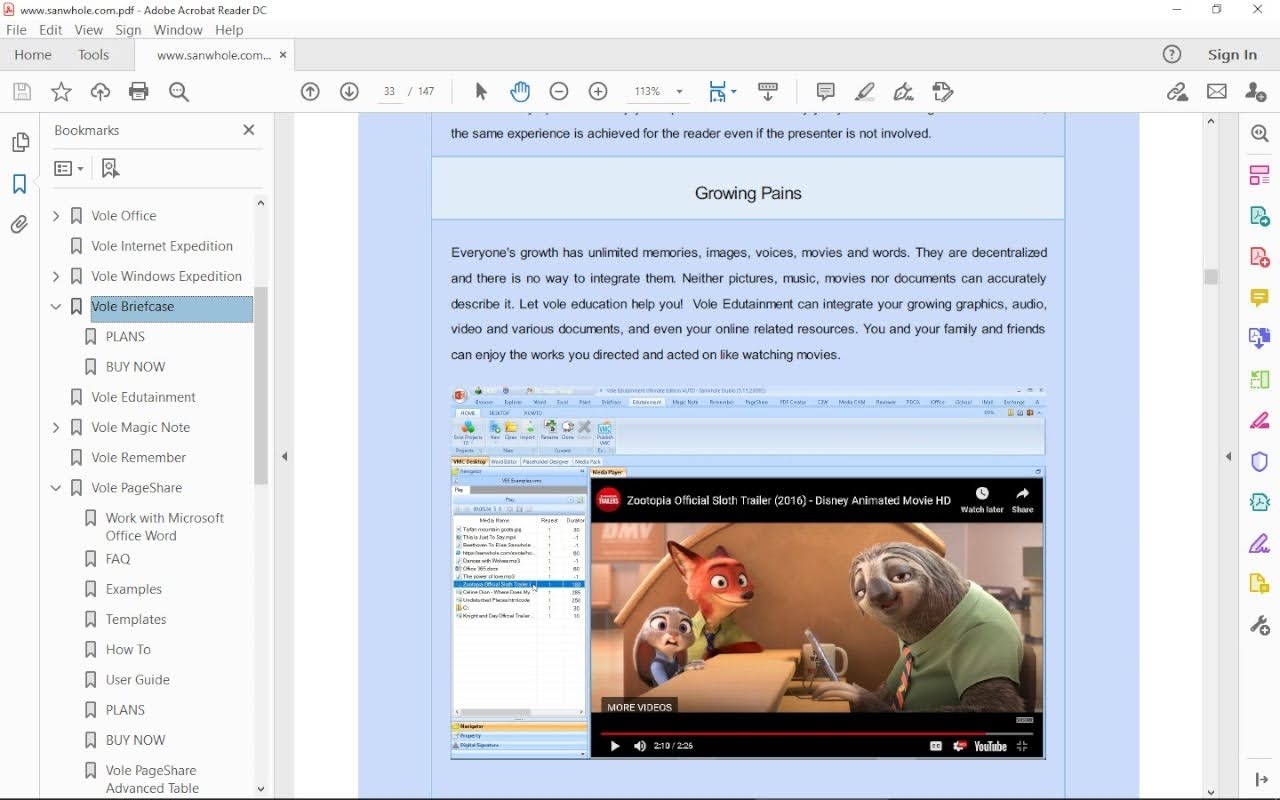The height and width of the screenshot is (800, 1280).
Task: Toggle the Bookmarks pane icon in left rail
Action: tap(20, 184)
